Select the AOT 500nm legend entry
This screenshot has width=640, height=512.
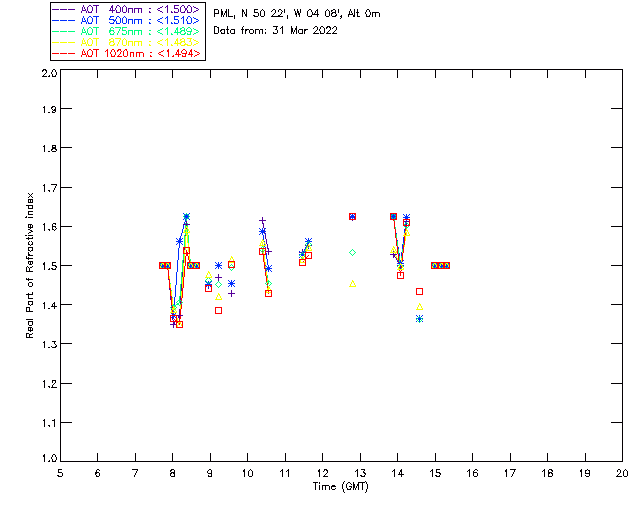(126, 20)
